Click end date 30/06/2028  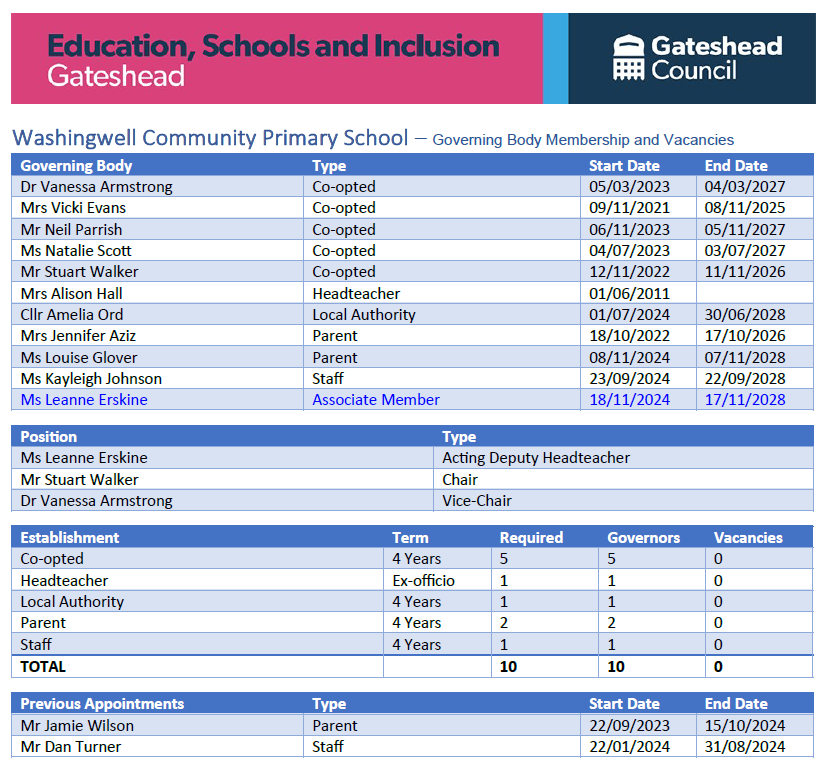[745, 315]
